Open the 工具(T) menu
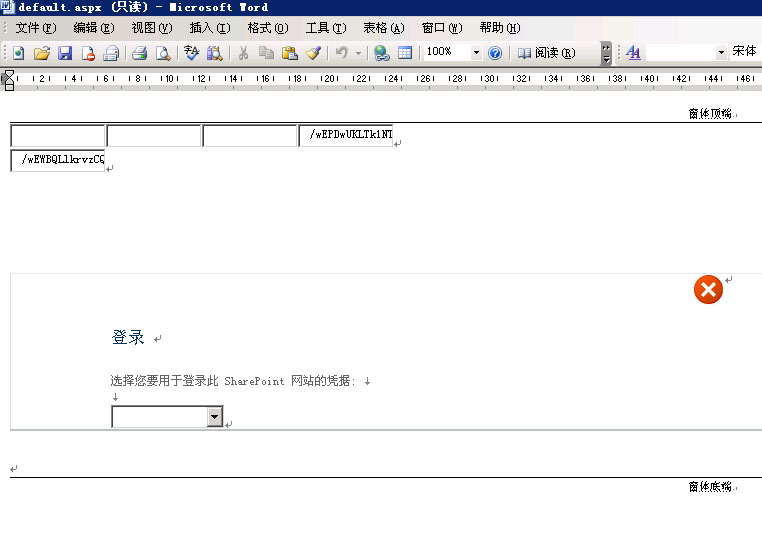This screenshot has height=540, width=762. click(x=326, y=28)
